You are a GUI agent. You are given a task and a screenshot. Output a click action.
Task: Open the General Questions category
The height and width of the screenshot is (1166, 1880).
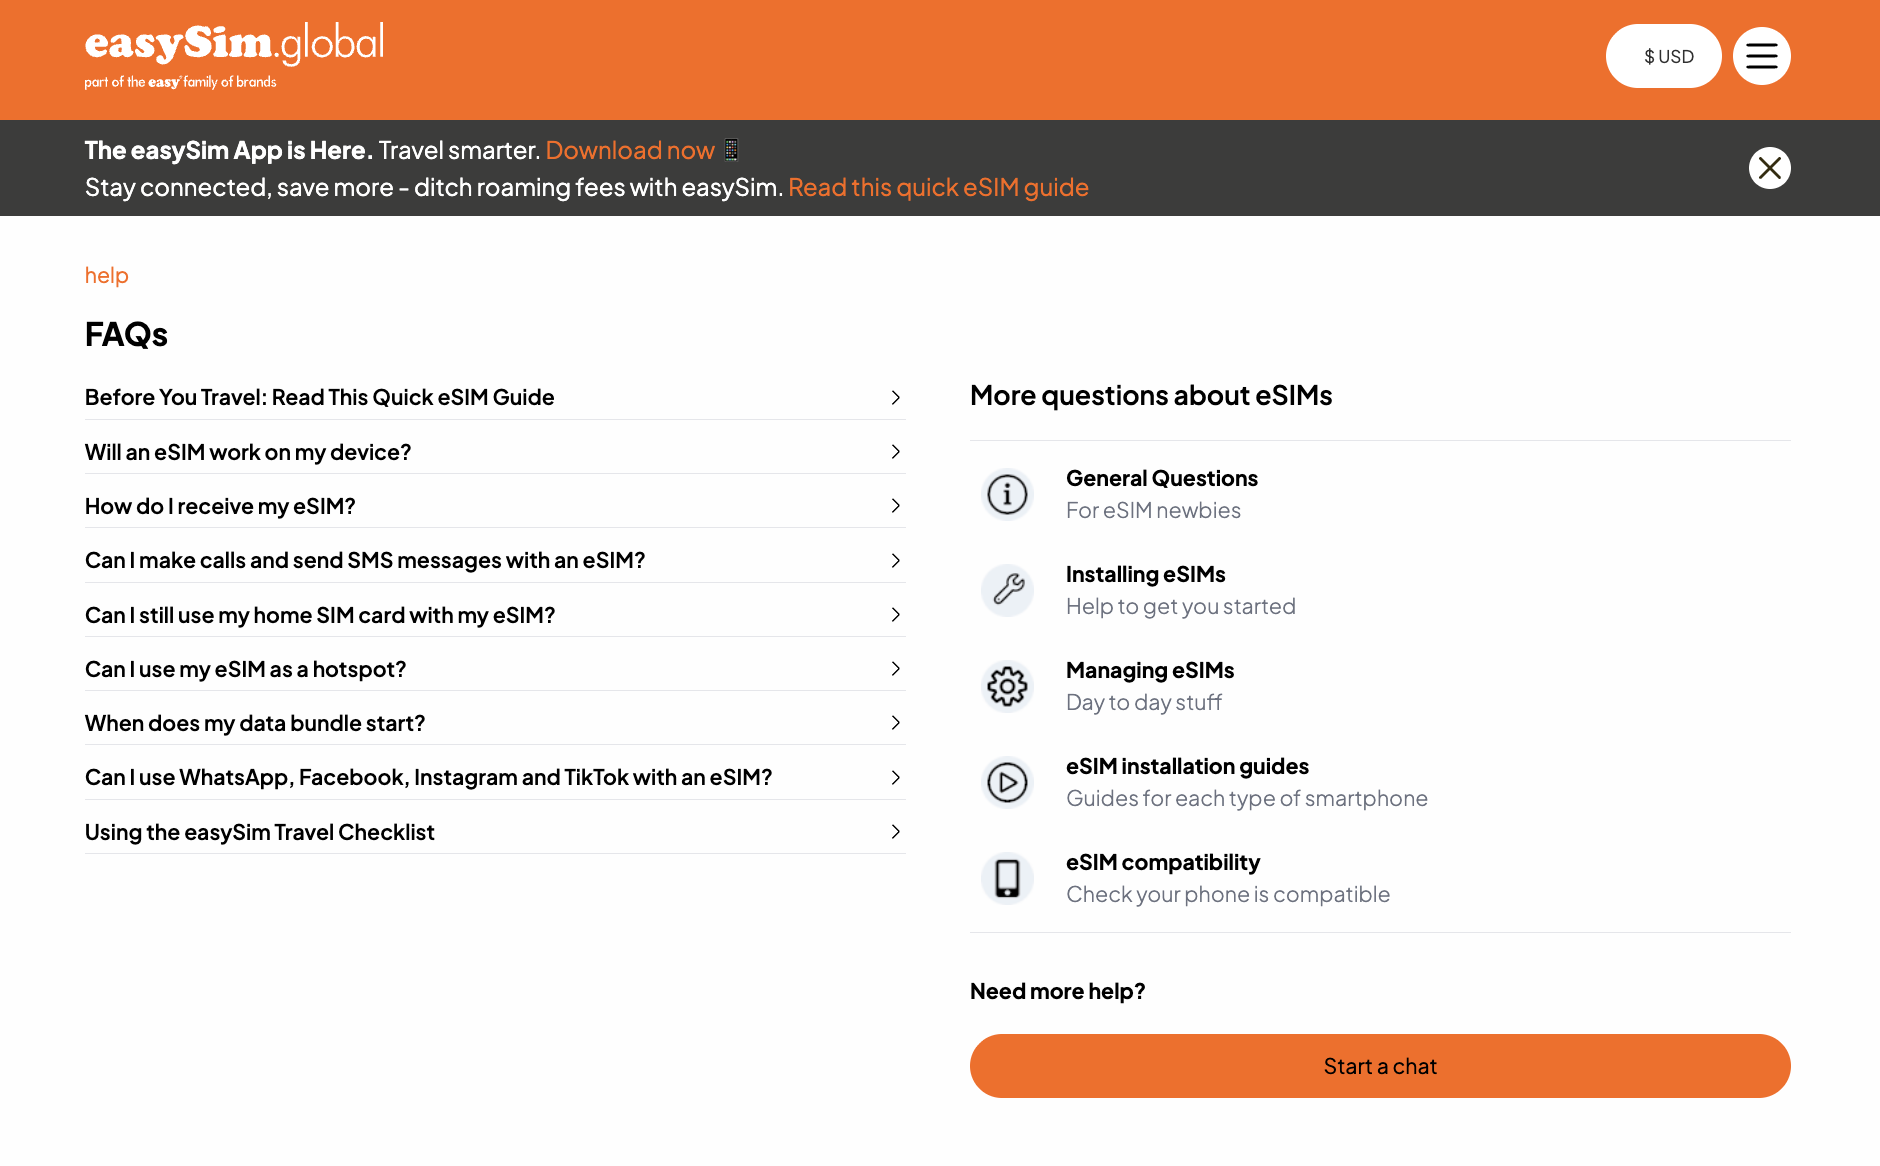1162,478
